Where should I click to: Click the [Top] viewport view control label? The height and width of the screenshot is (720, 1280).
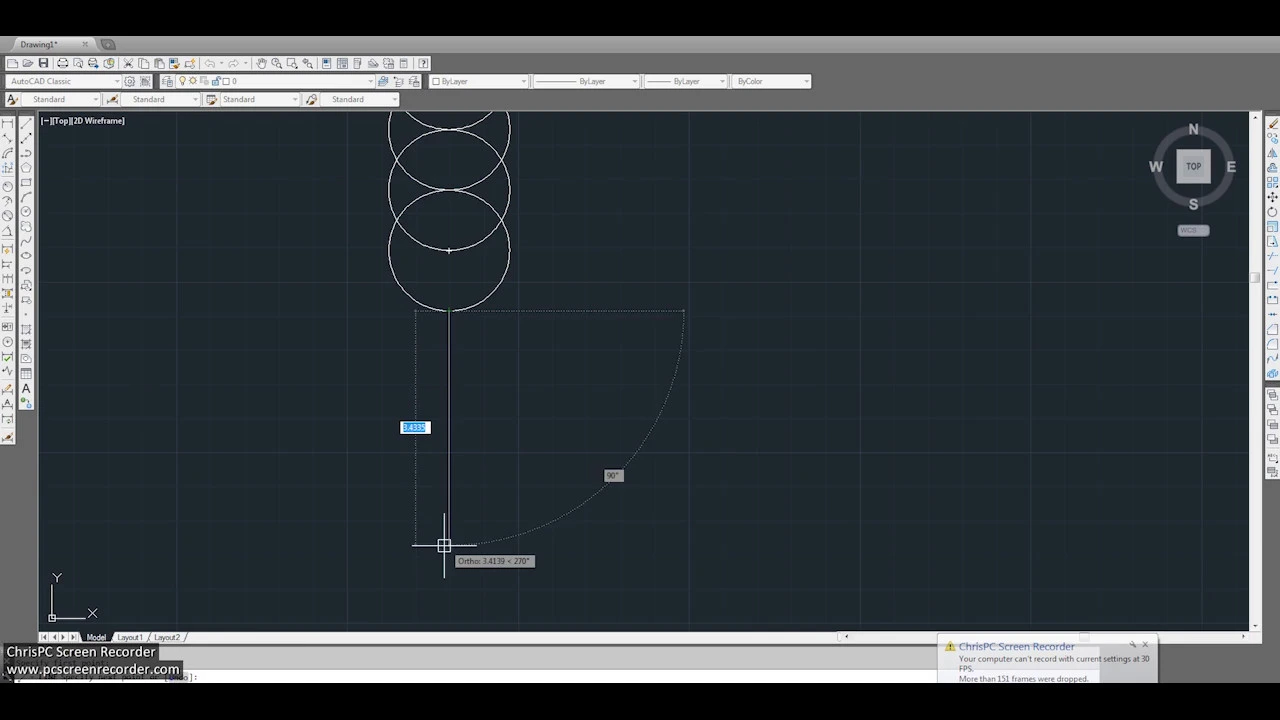[x=61, y=121]
